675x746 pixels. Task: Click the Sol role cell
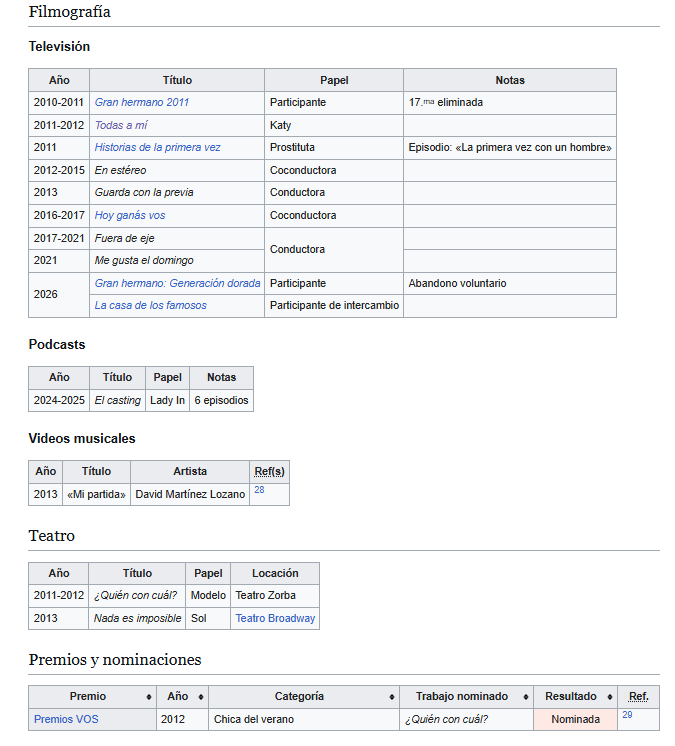click(208, 618)
